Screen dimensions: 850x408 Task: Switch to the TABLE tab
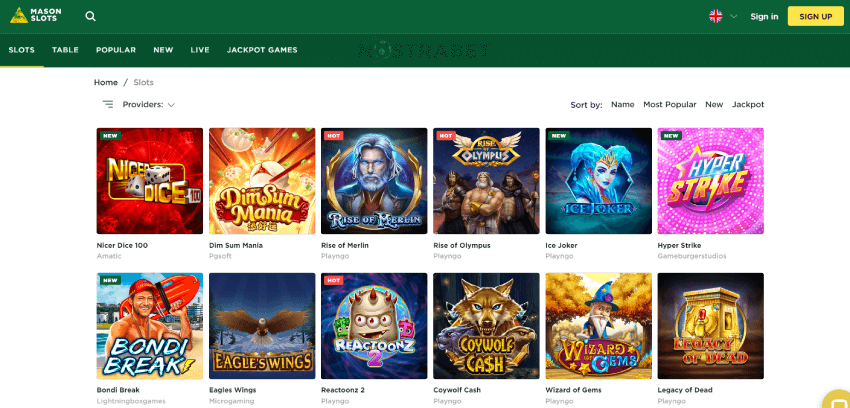pos(65,50)
